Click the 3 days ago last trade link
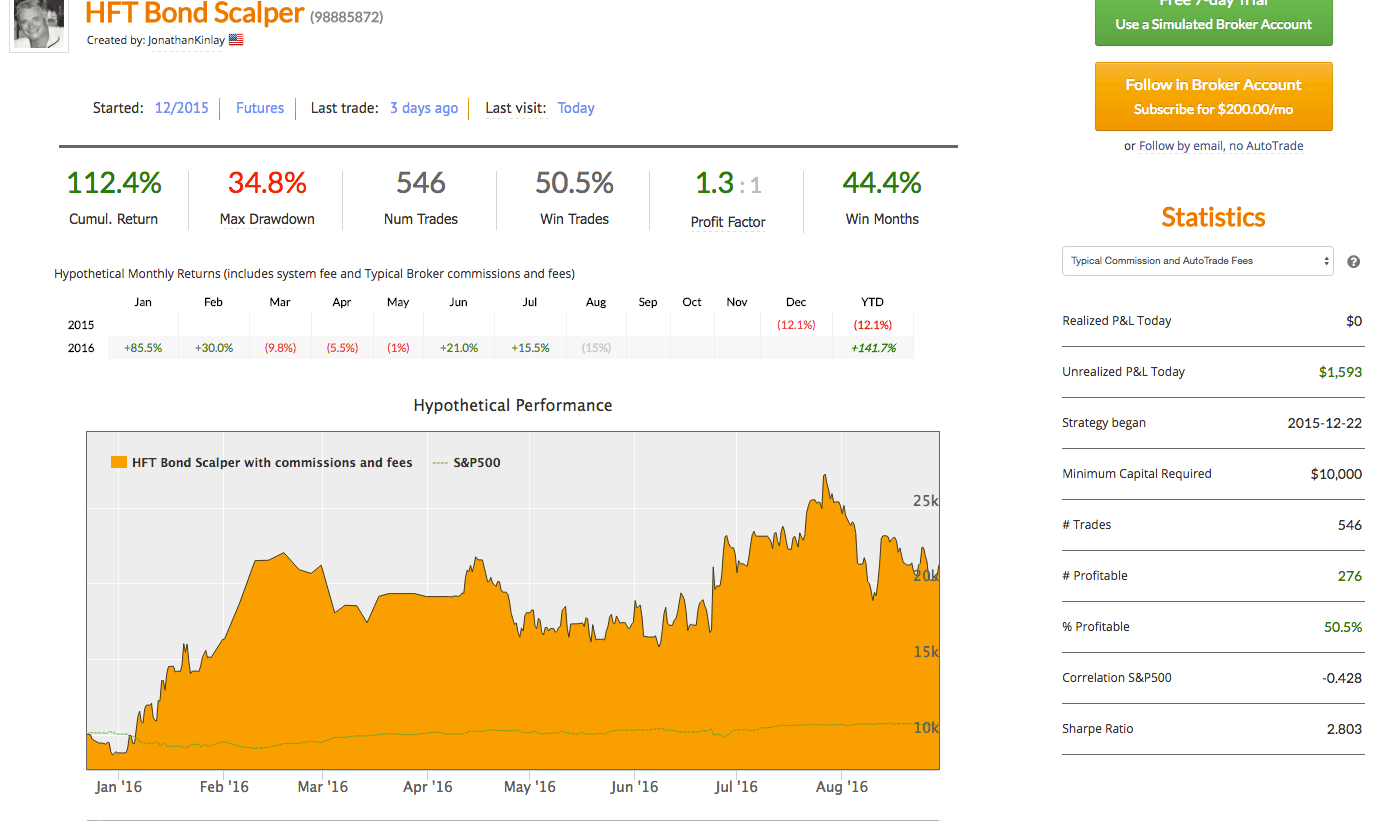The height and width of the screenshot is (821, 1381). coord(424,108)
